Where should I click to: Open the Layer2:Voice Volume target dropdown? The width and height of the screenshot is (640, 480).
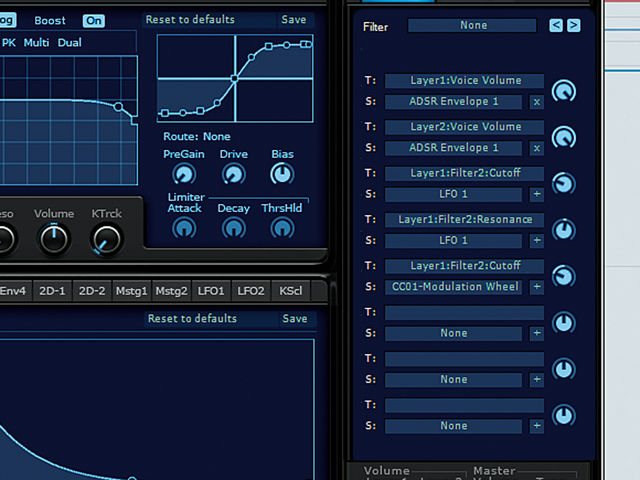pos(464,127)
